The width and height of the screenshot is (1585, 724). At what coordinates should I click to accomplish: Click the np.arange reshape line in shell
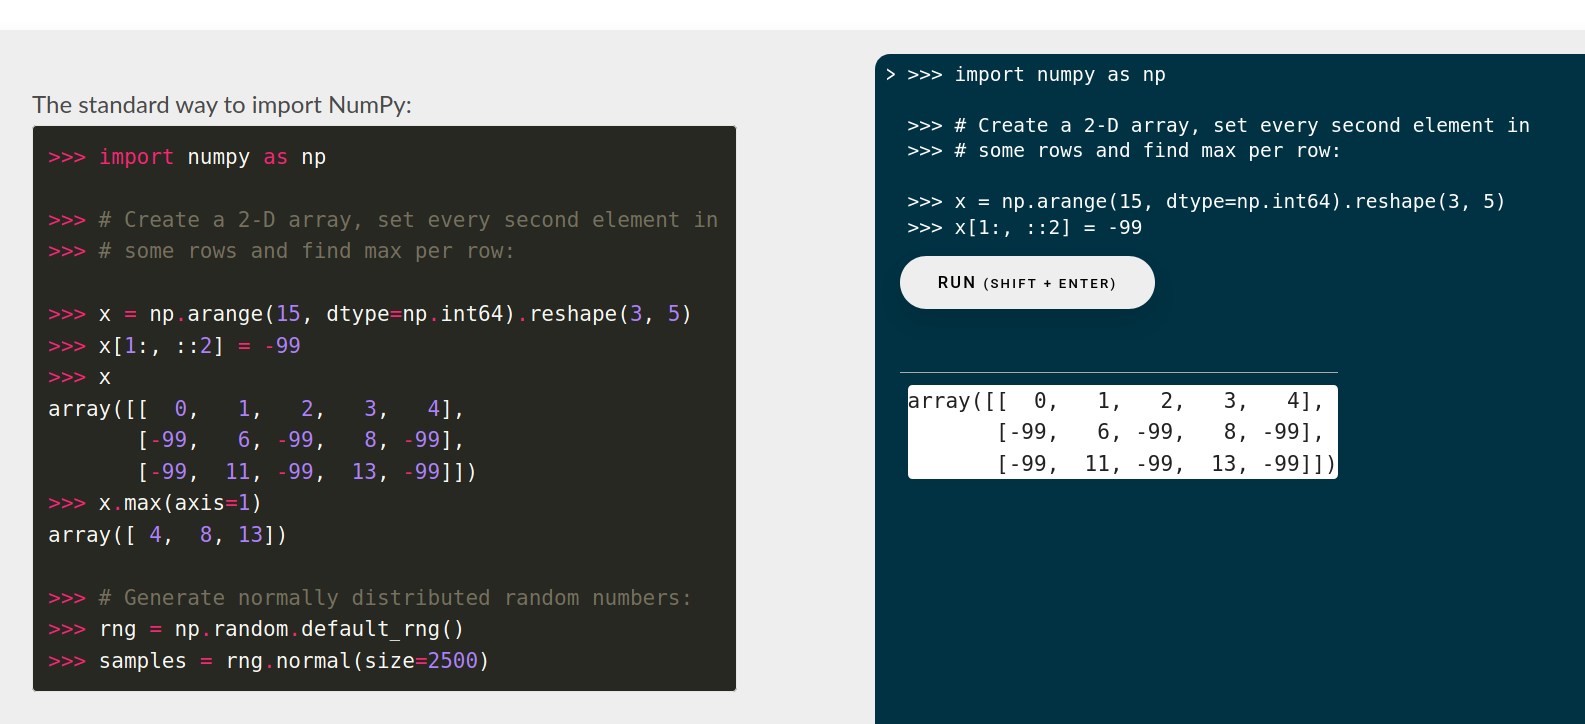point(1206,202)
